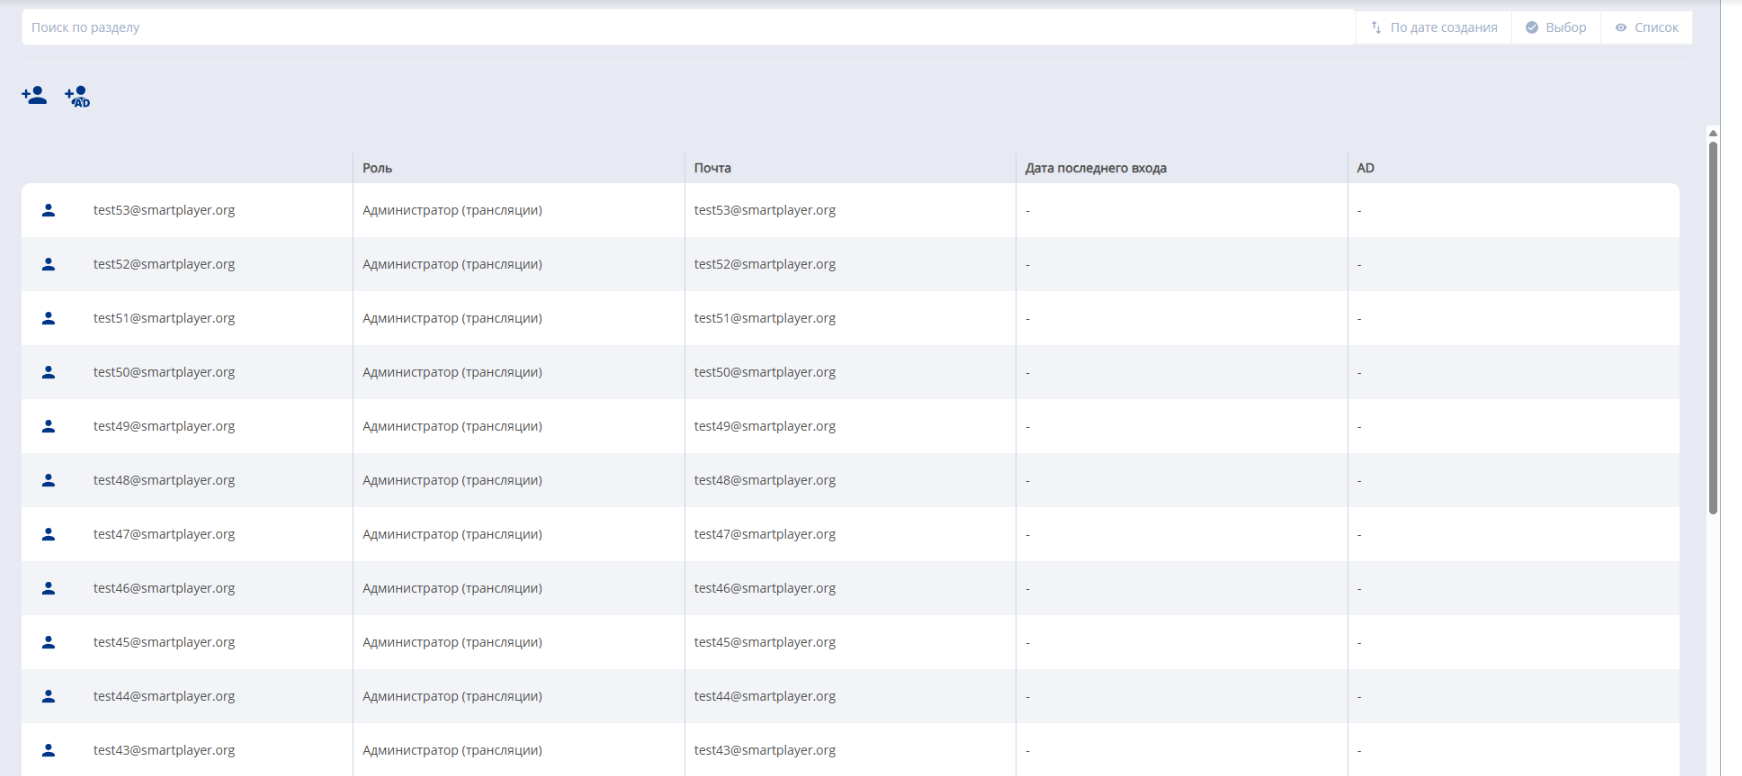1742x776 pixels.
Task: Click the add user icon
Action: pyautogui.click(x=34, y=96)
